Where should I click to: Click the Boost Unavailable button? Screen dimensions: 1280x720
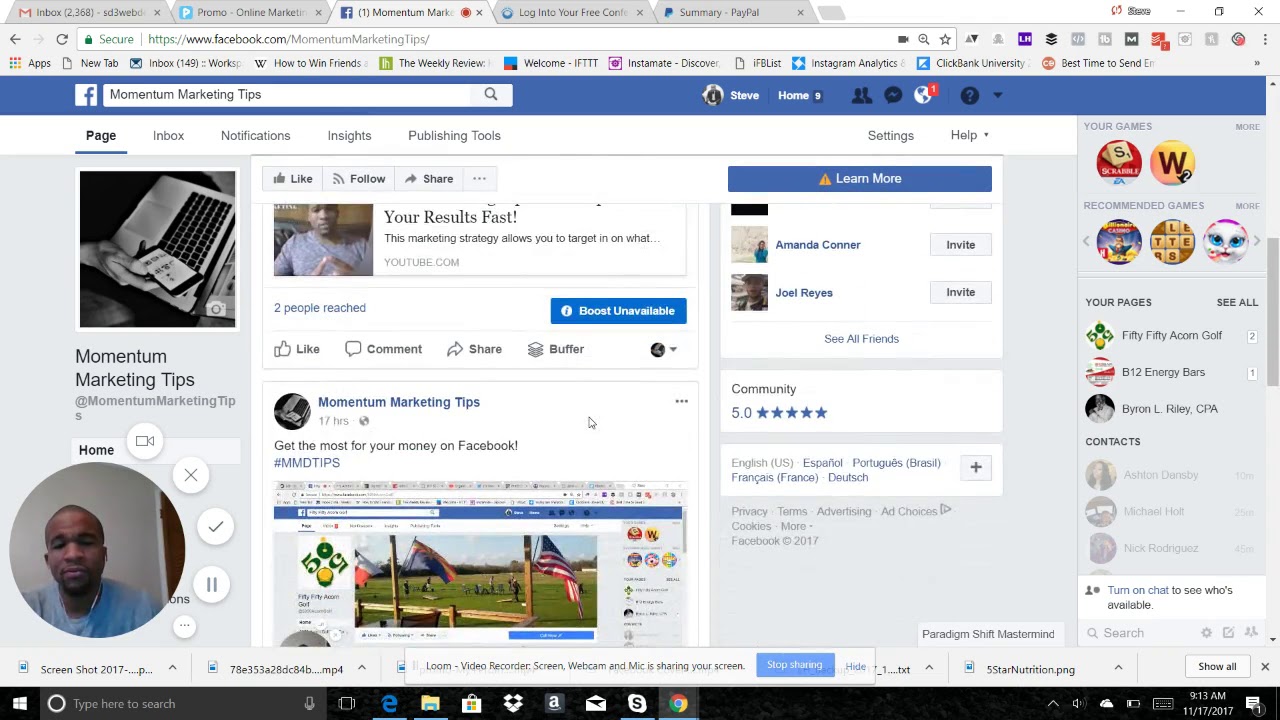point(618,311)
